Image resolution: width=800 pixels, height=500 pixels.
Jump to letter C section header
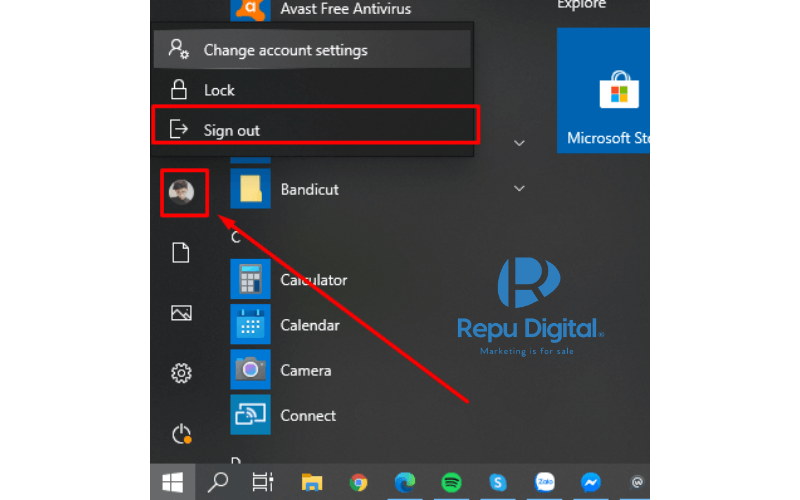(x=235, y=237)
